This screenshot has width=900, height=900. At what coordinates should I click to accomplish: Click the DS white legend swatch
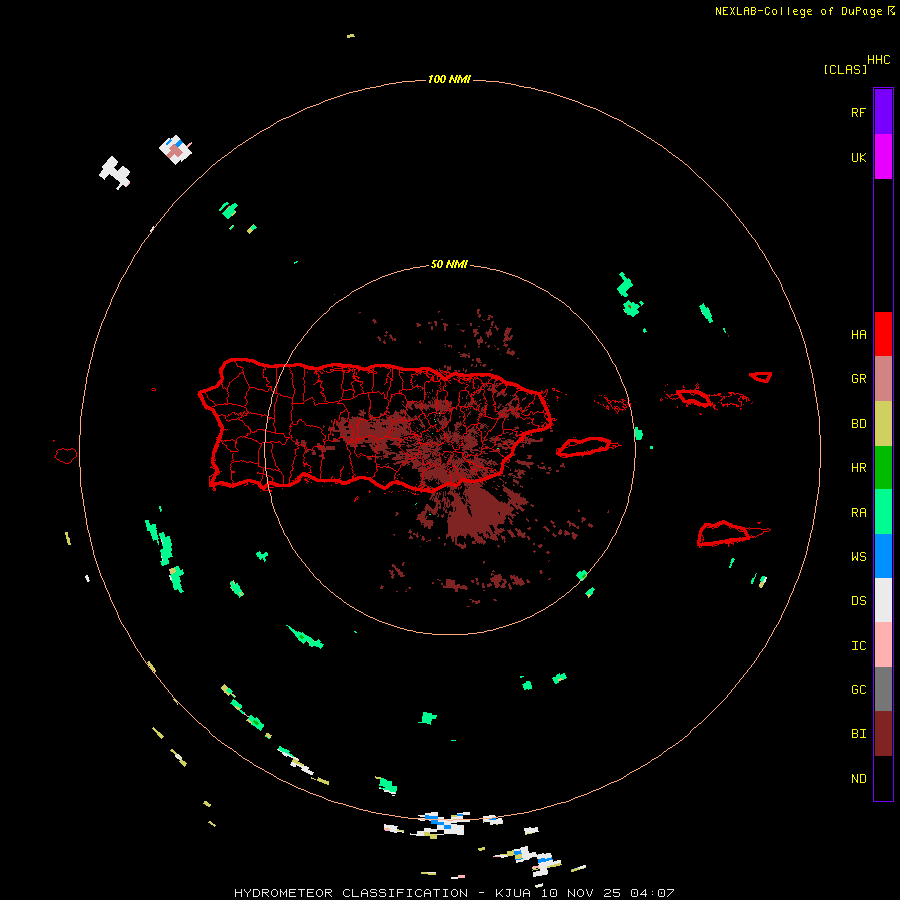coord(883,600)
